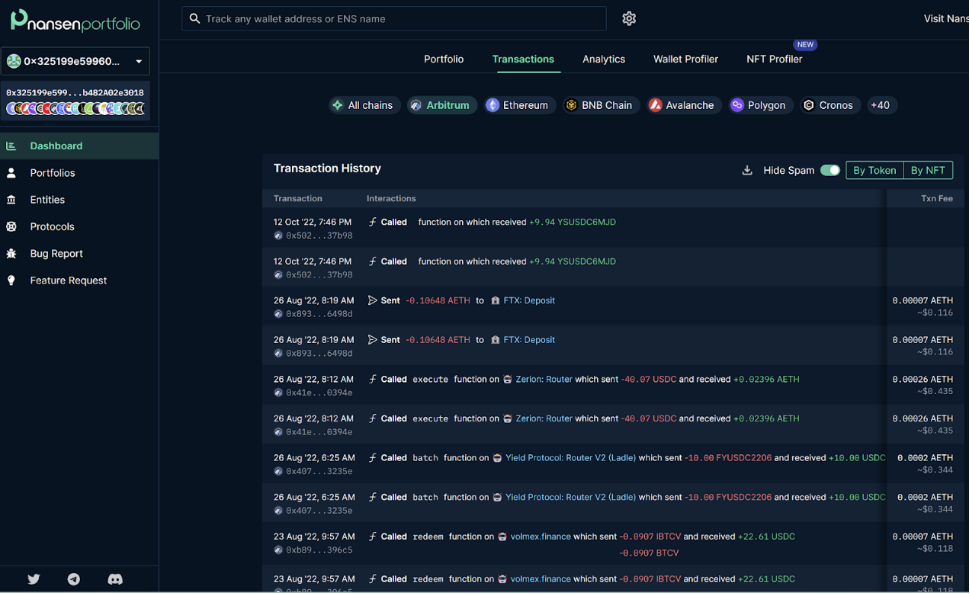Click the Entities bank icon
The height and width of the screenshot is (594, 970).
click(x=11, y=200)
